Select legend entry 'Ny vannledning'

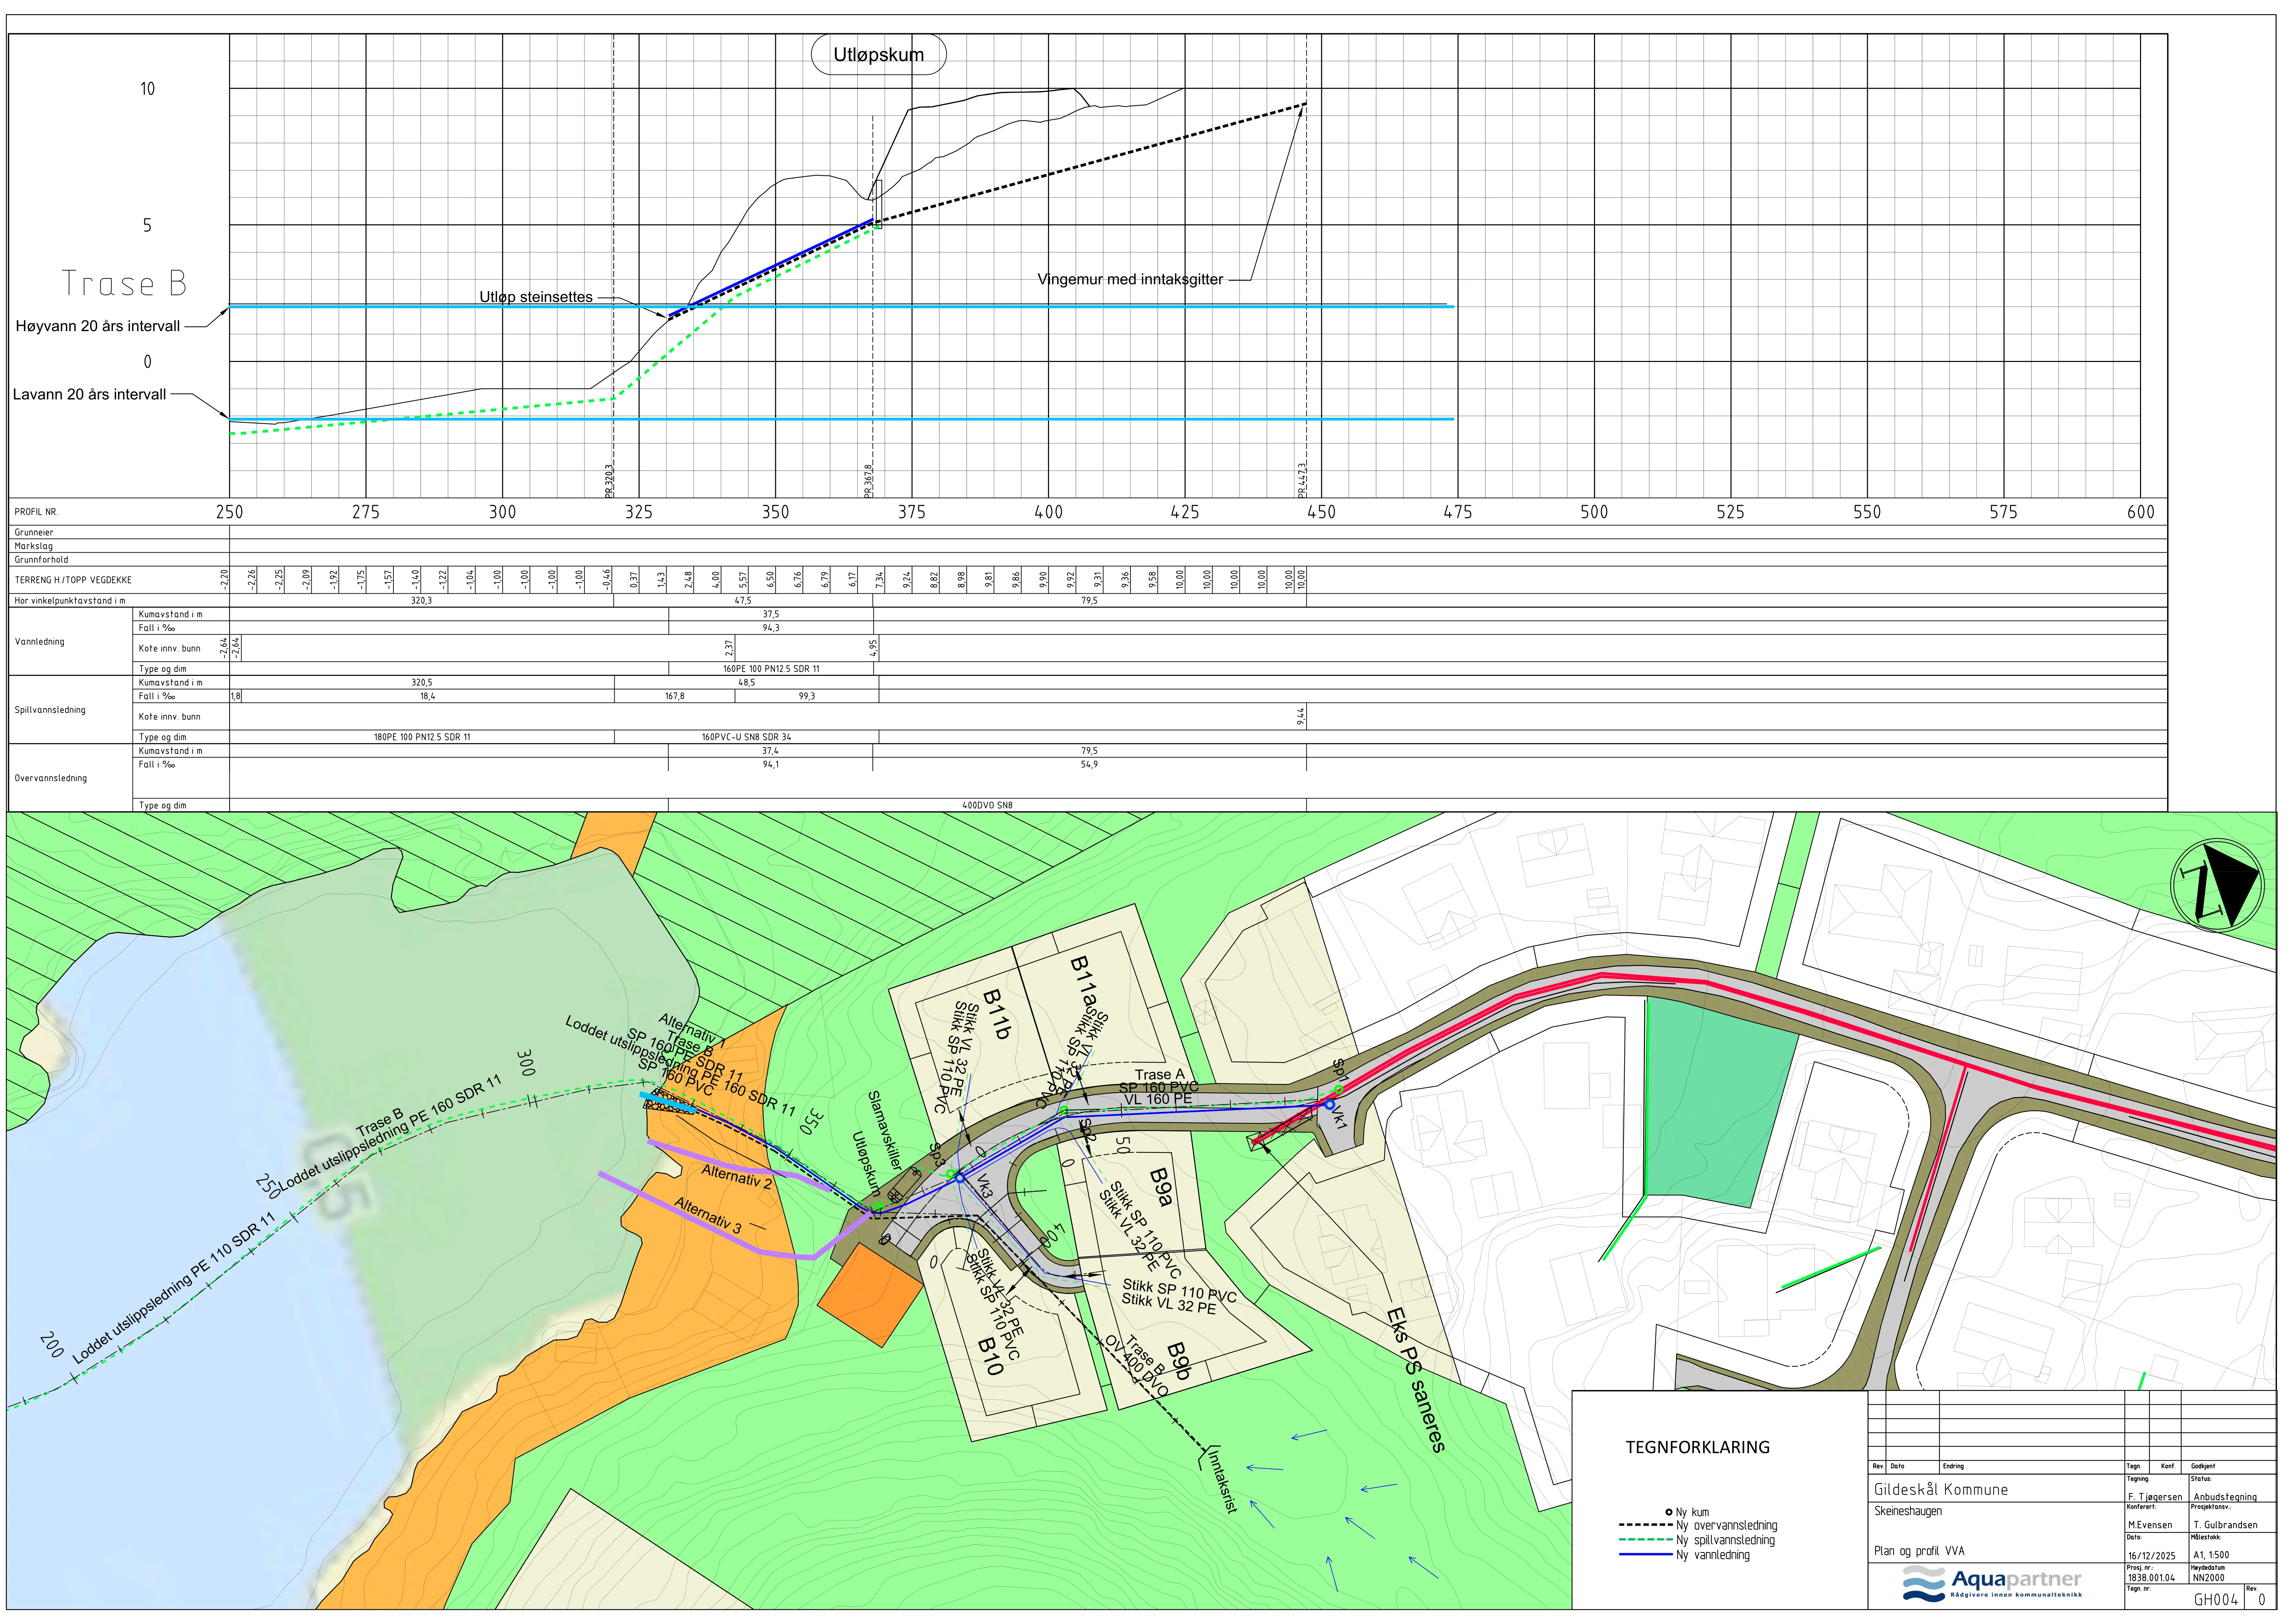click(1713, 1555)
